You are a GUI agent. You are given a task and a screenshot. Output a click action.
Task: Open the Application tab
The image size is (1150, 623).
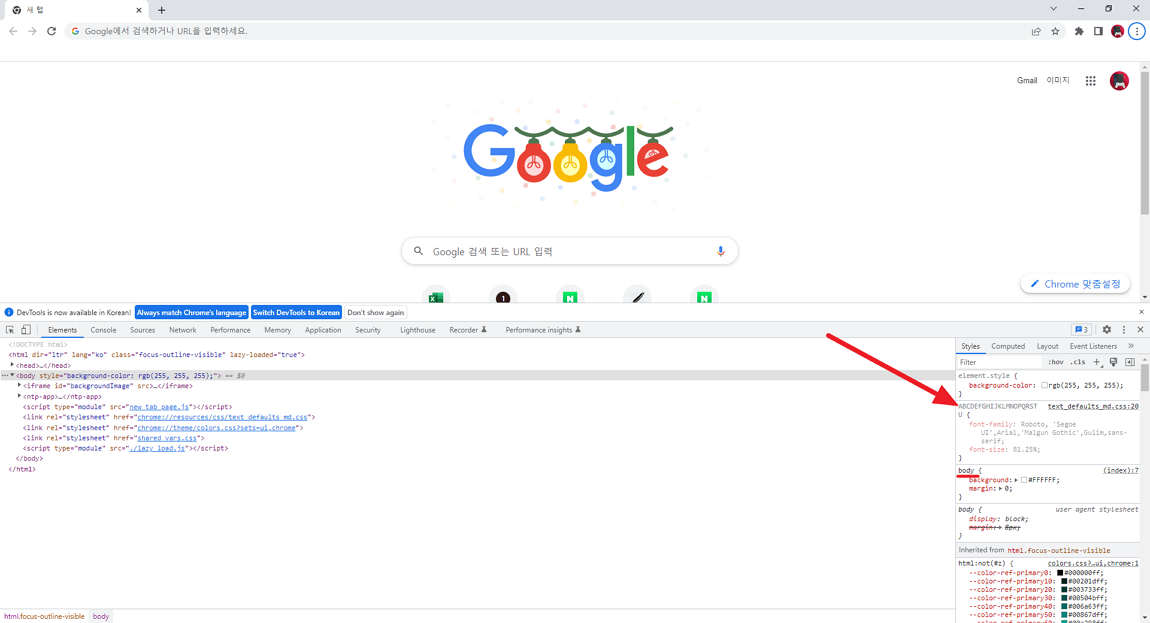click(x=323, y=330)
